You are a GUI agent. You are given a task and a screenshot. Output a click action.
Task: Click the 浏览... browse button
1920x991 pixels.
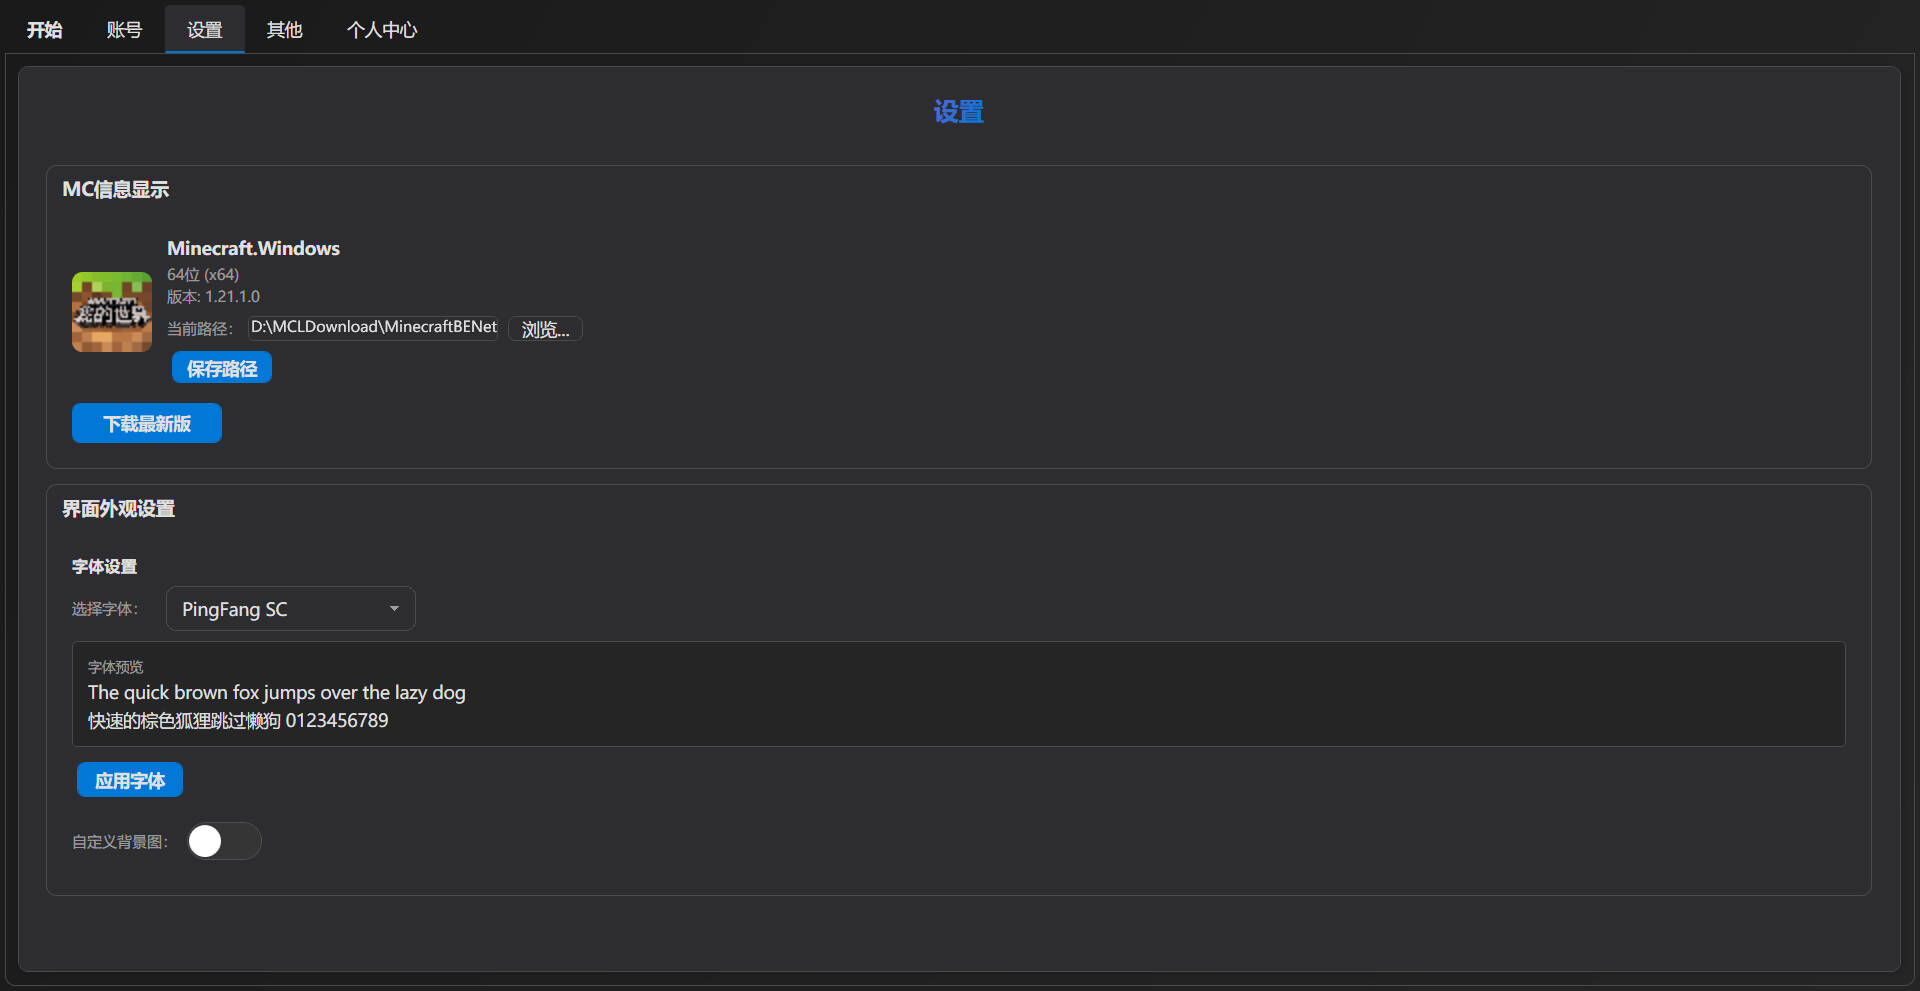(545, 329)
